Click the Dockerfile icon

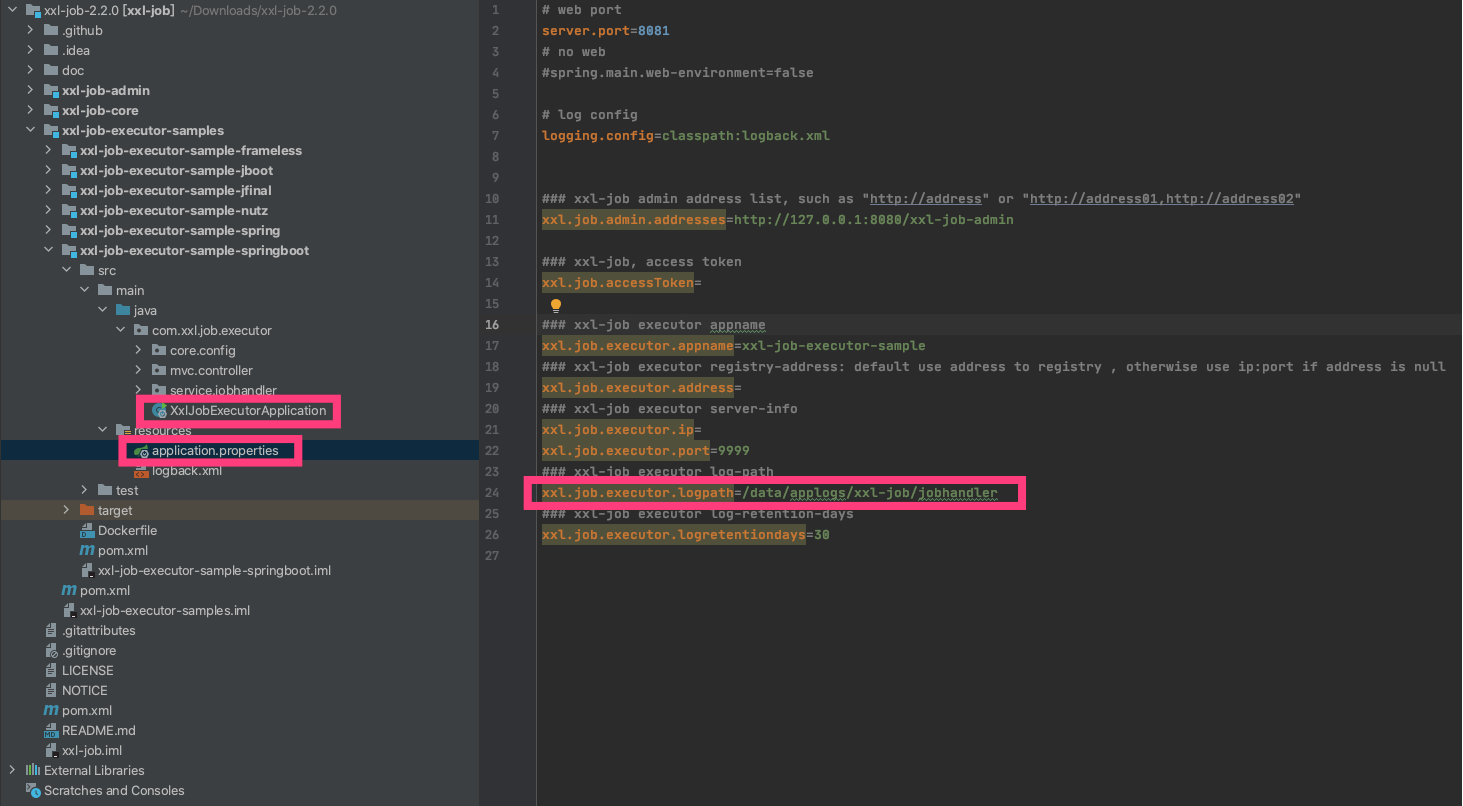(88, 531)
